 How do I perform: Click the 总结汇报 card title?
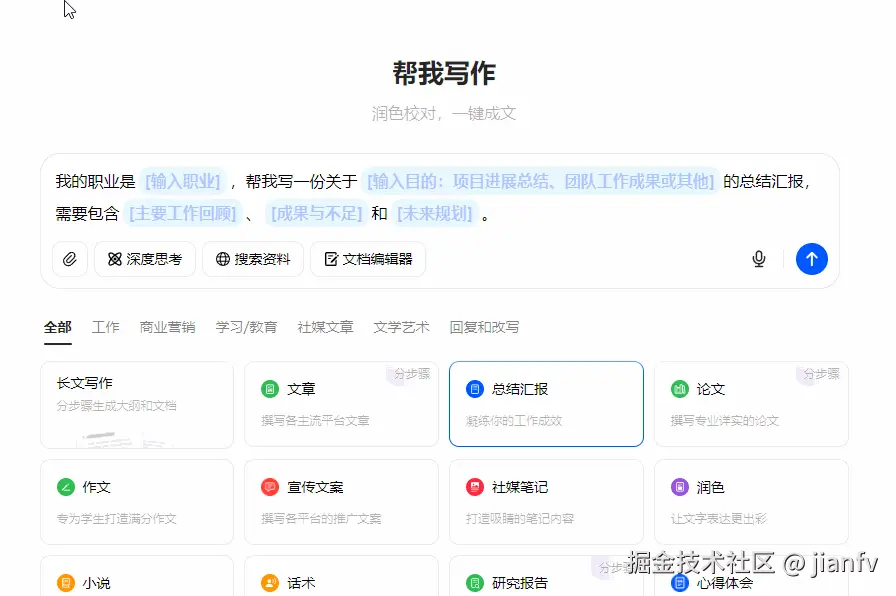click(520, 389)
